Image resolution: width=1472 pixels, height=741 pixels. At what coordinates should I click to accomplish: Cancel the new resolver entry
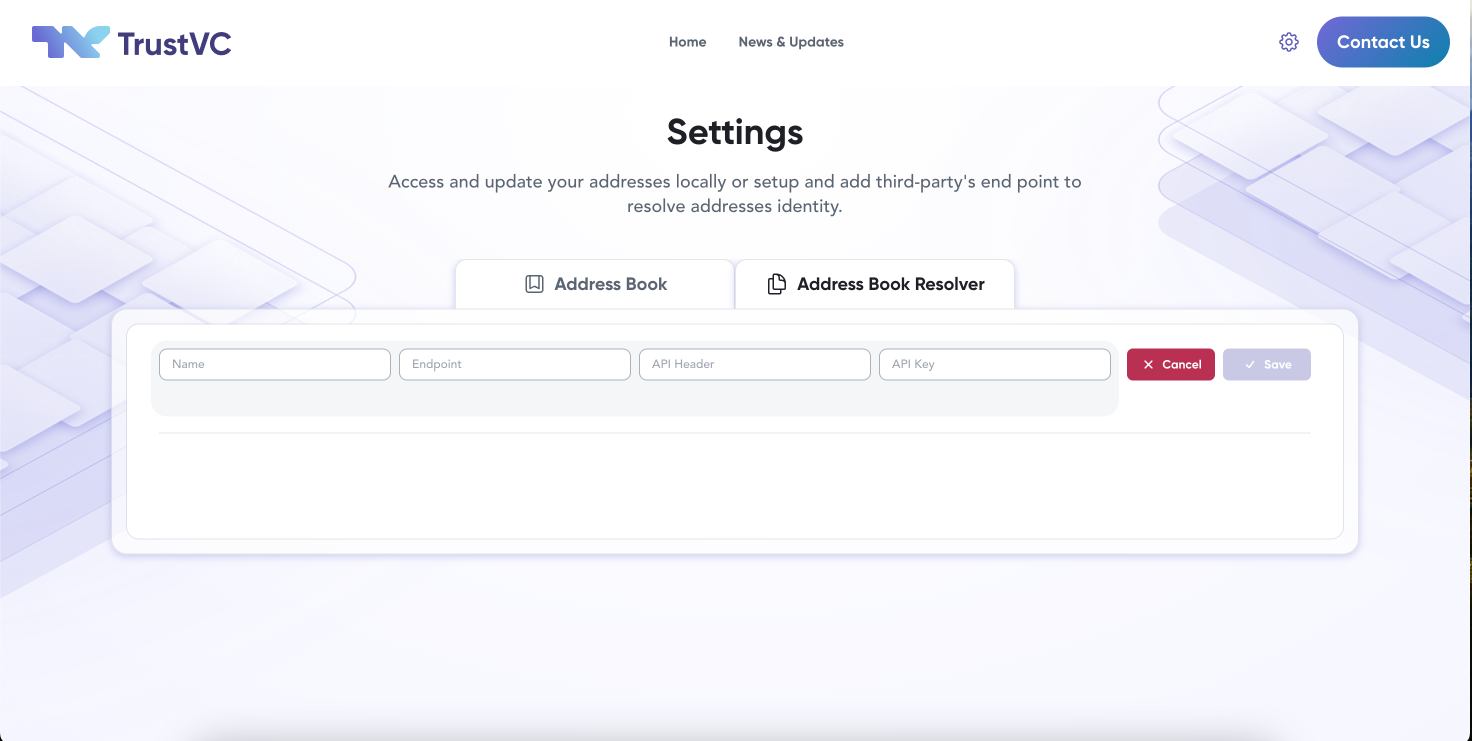(x=1171, y=365)
